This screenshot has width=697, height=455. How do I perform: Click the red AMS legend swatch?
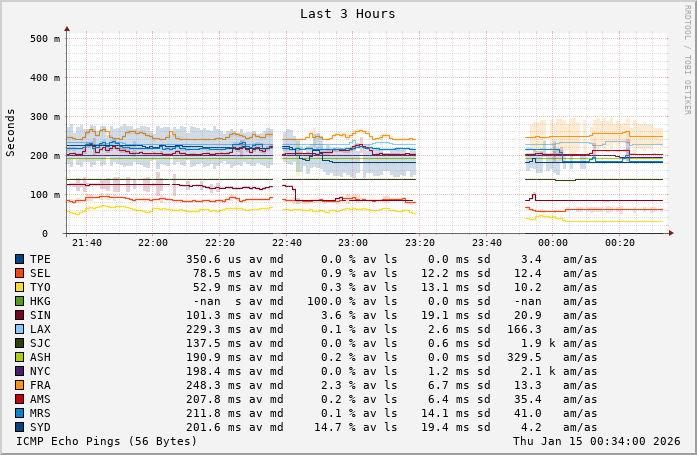(19, 399)
